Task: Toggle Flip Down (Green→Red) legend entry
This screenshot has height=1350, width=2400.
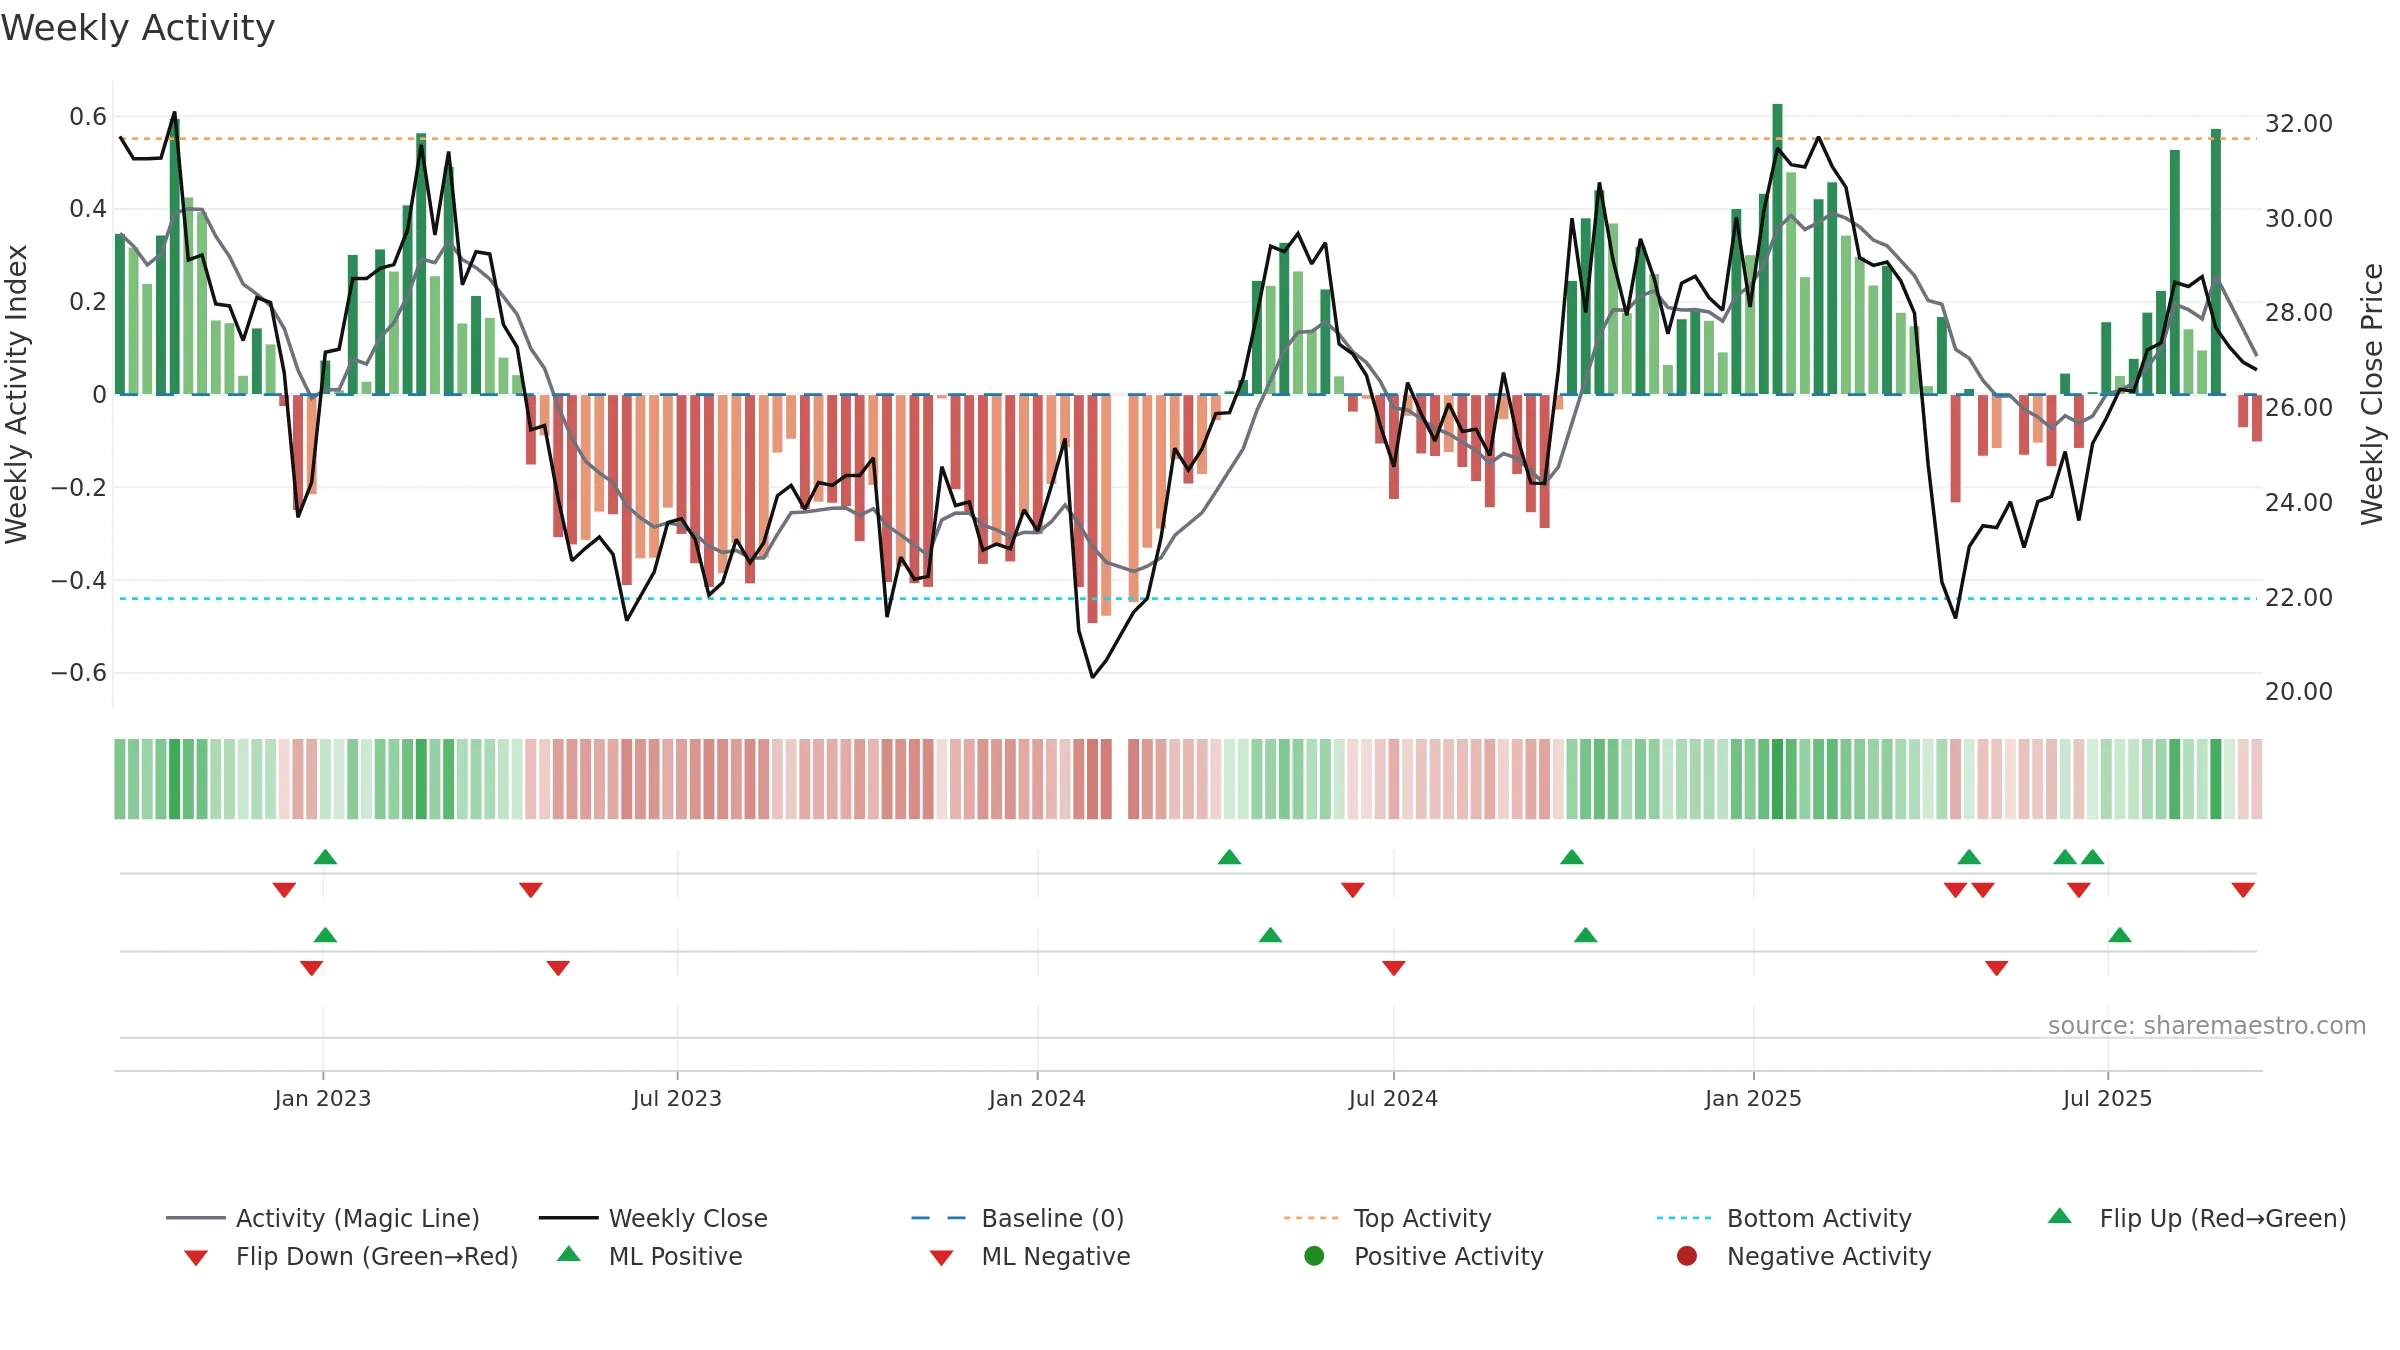Action: 351,1256
